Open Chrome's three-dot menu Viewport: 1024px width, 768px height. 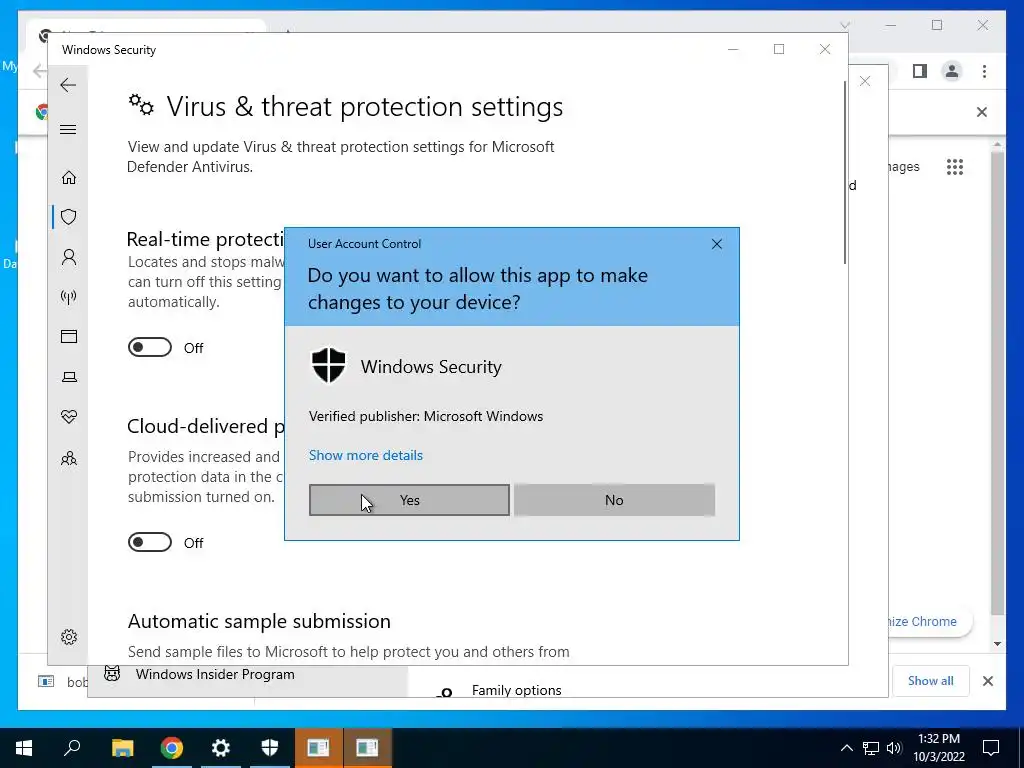[984, 71]
